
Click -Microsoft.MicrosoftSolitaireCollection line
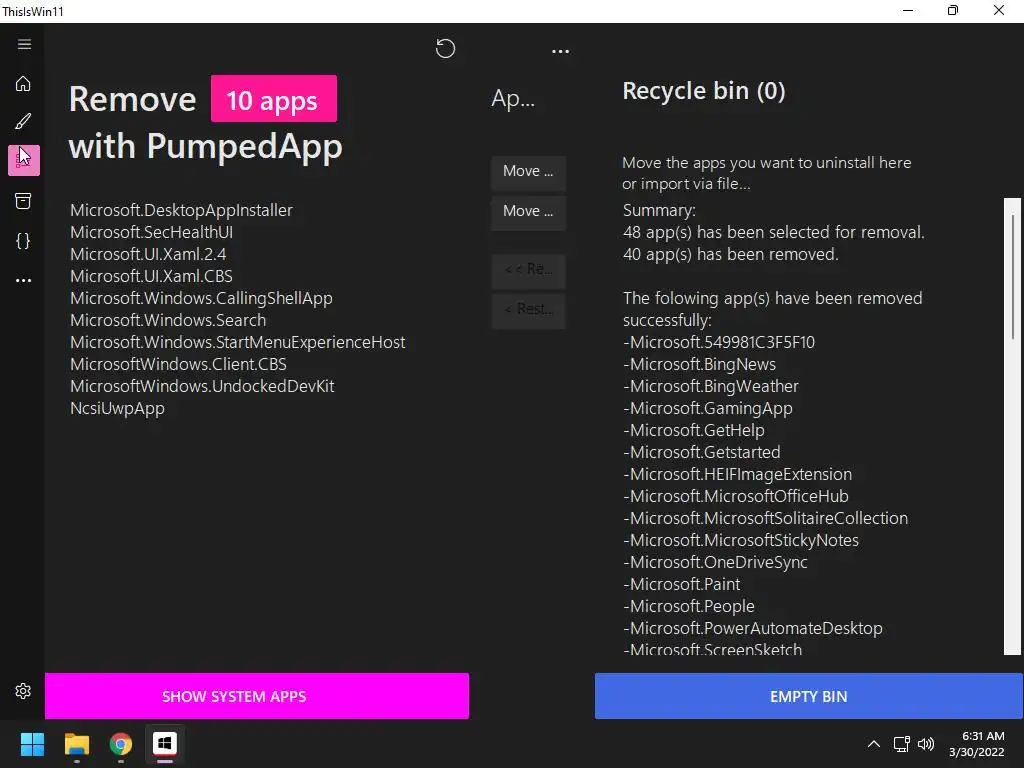(x=765, y=519)
